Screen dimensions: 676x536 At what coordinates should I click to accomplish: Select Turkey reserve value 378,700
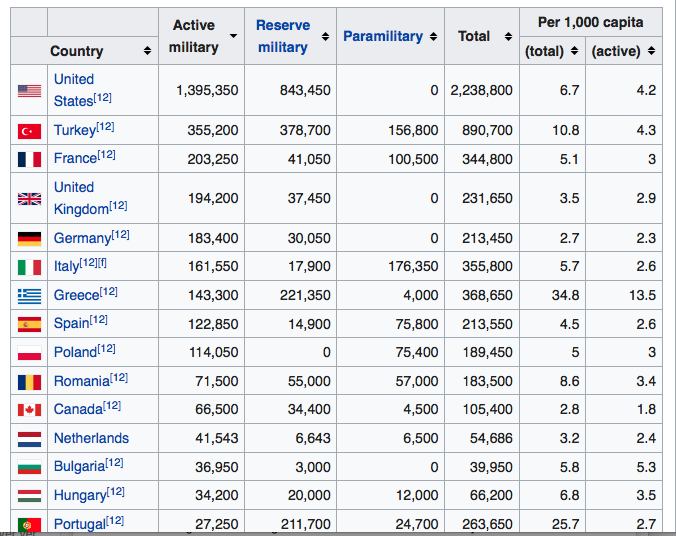pos(305,130)
